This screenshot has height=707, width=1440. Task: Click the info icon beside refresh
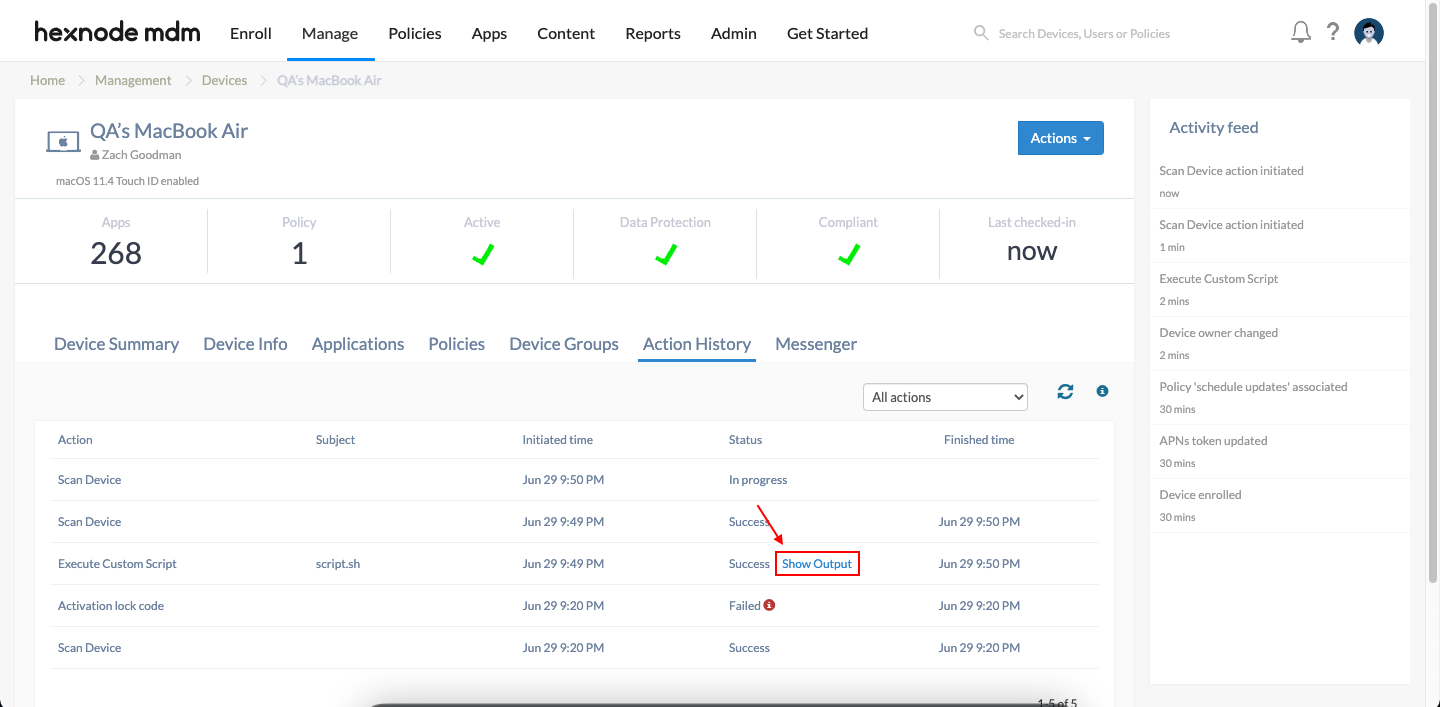point(1102,391)
